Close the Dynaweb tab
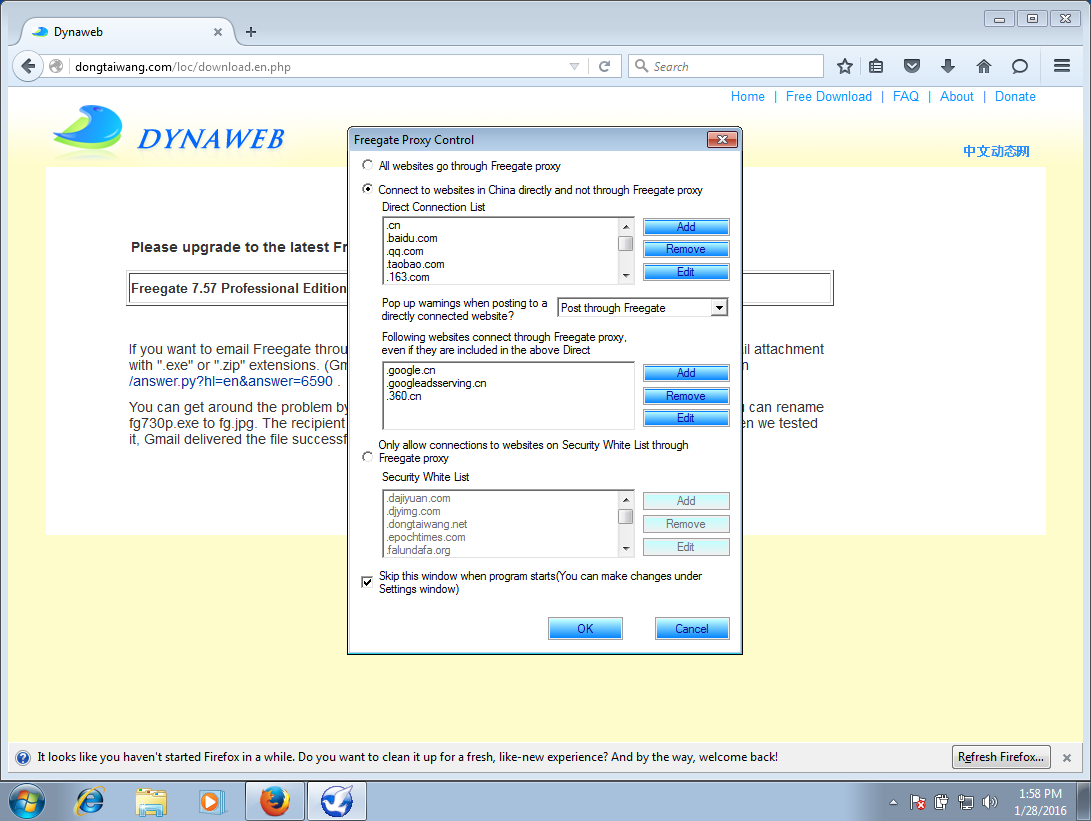Screen dimensions: 1091x821 click(x=218, y=32)
